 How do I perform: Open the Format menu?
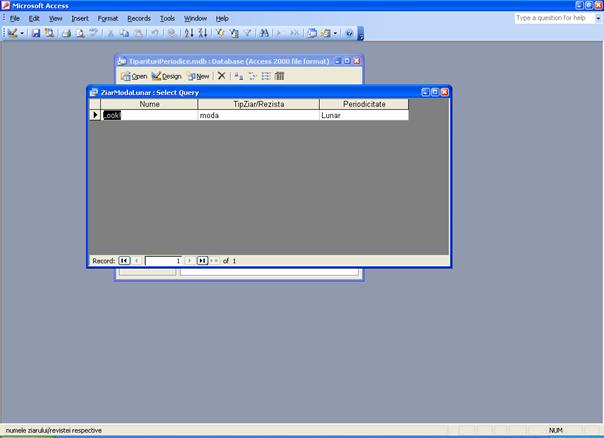tap(108, 18)
